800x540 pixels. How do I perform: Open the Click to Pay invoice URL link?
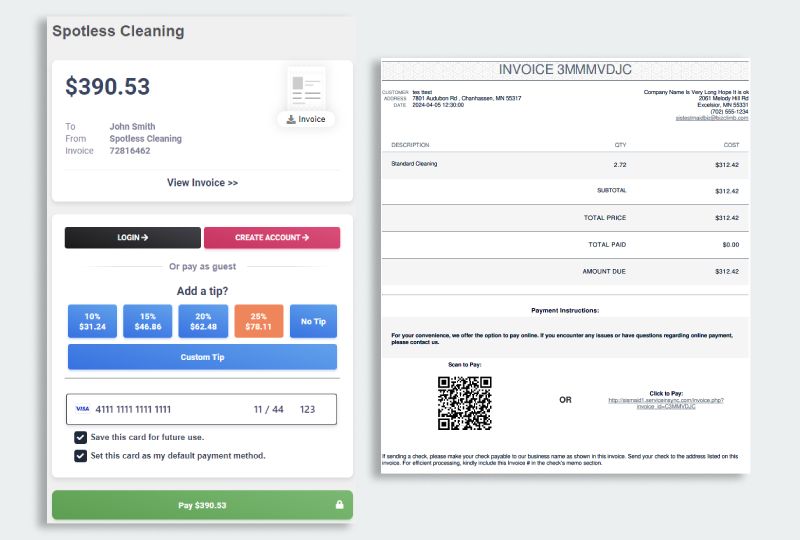[666, 403]
